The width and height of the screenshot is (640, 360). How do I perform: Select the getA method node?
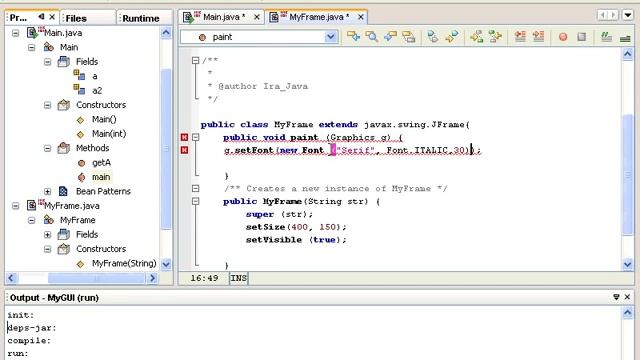(101, 163)
